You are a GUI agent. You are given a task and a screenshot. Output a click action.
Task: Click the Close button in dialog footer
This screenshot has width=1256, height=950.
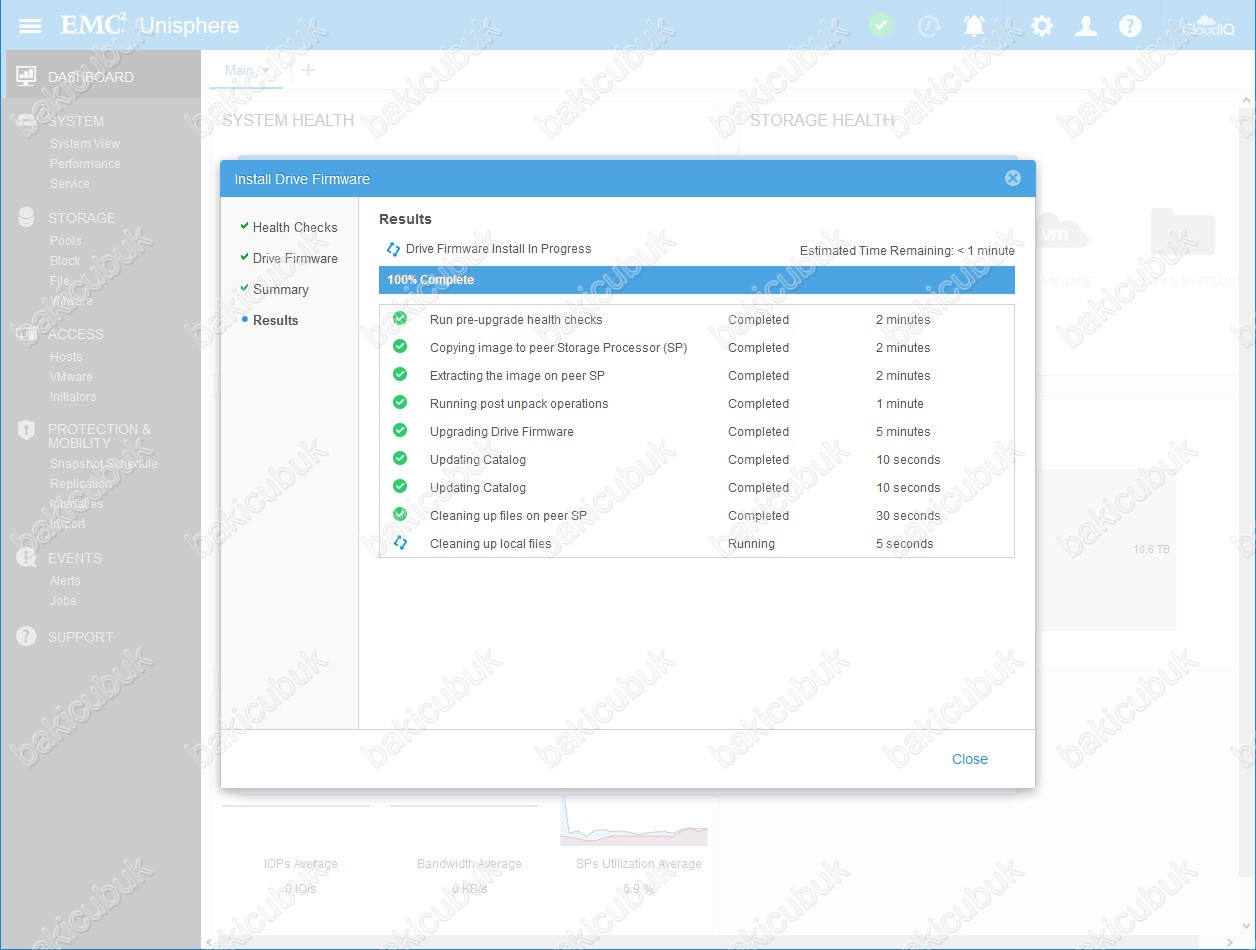[969, 759]
